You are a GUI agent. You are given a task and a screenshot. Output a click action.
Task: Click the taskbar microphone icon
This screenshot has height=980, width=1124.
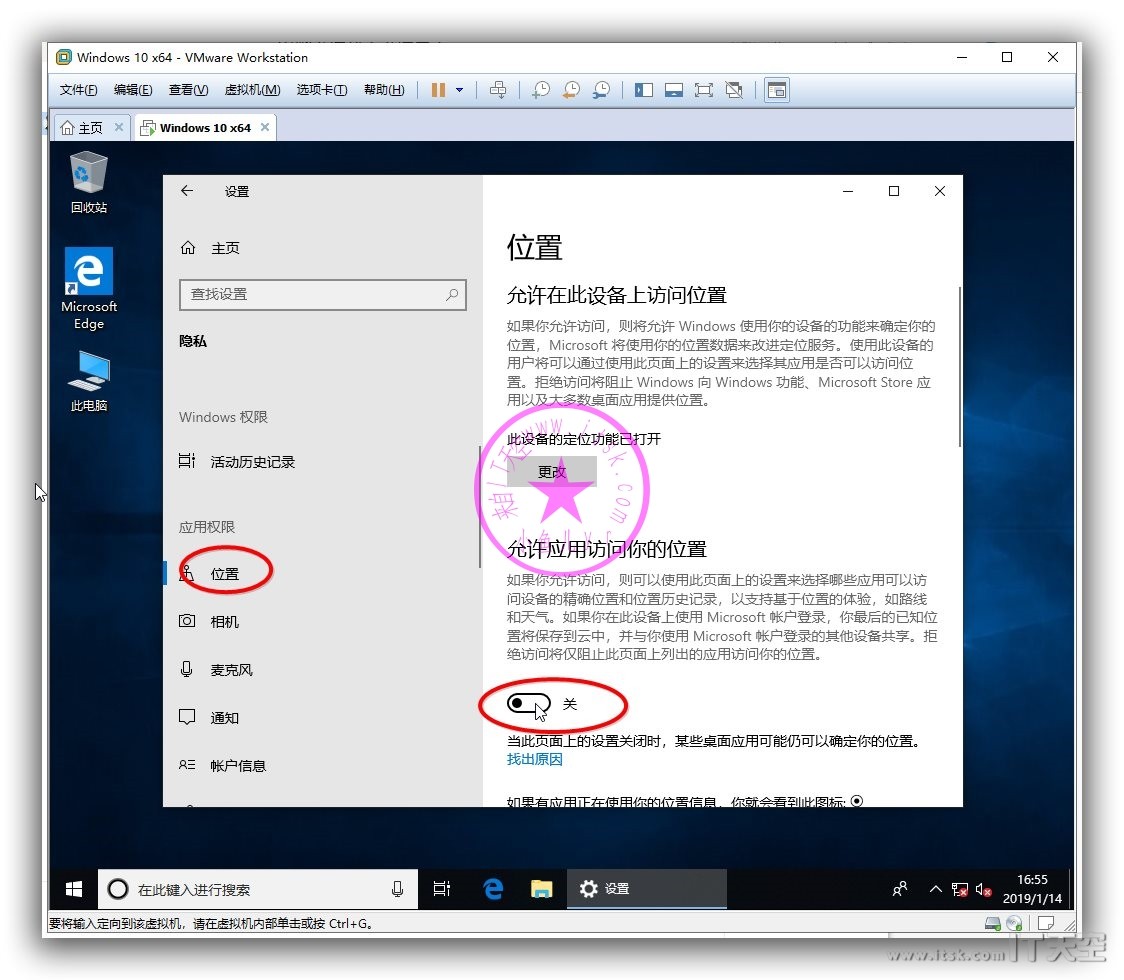(x=398, y=889)
